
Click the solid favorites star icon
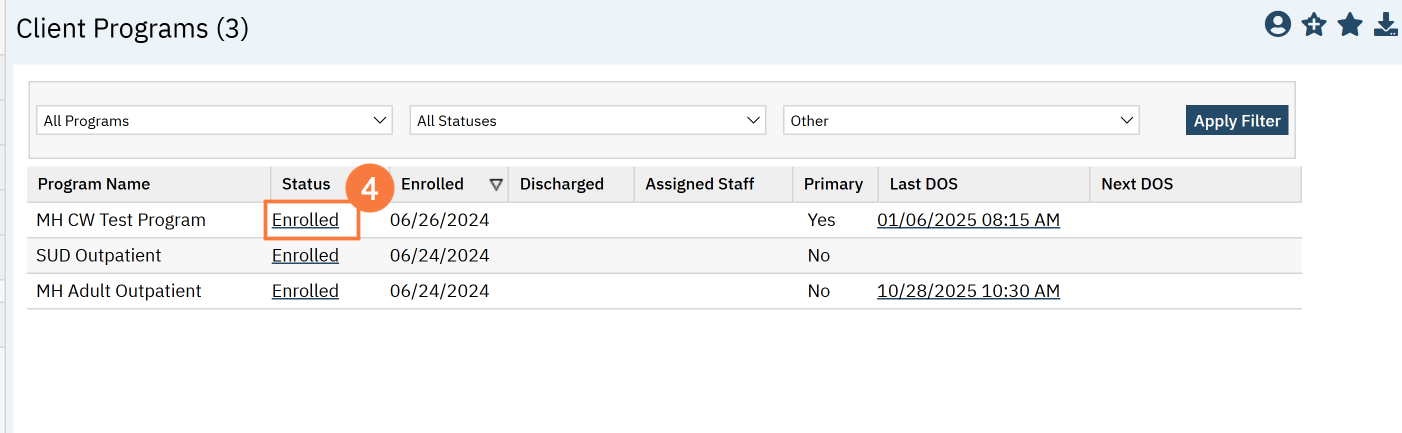click(1350, 25)
